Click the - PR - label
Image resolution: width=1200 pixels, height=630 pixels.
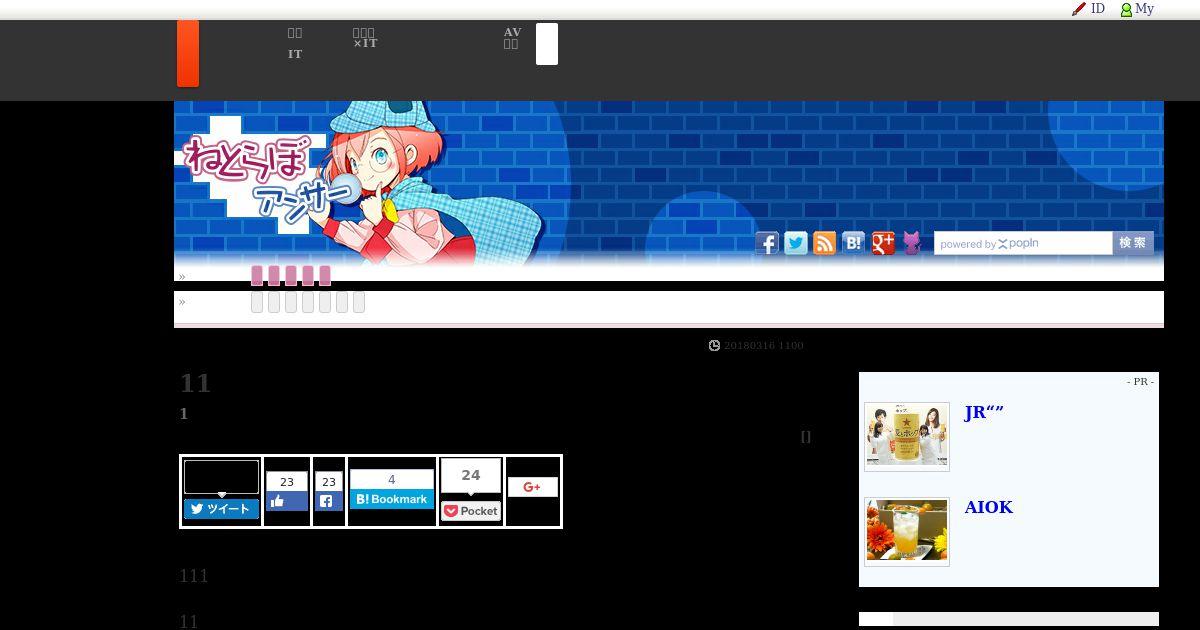coord(1140,382)
